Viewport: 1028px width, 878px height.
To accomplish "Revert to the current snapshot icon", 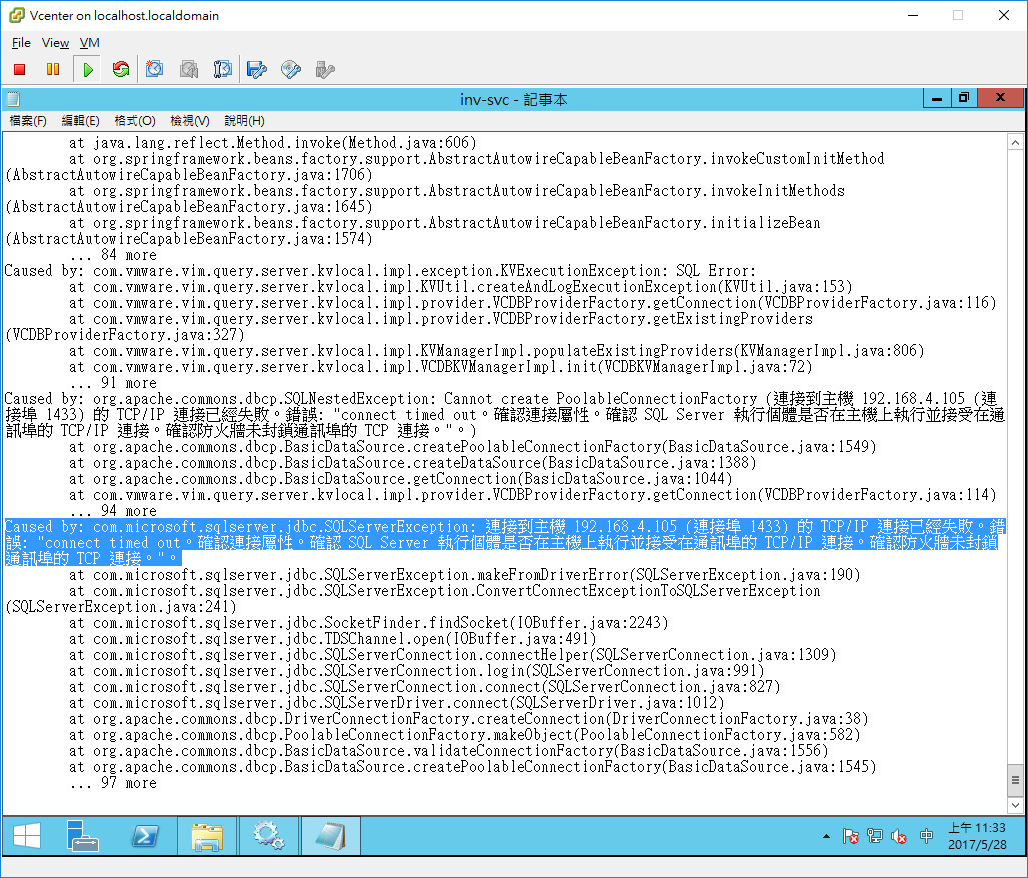I will pyautogui.click(x=189, y=70).
